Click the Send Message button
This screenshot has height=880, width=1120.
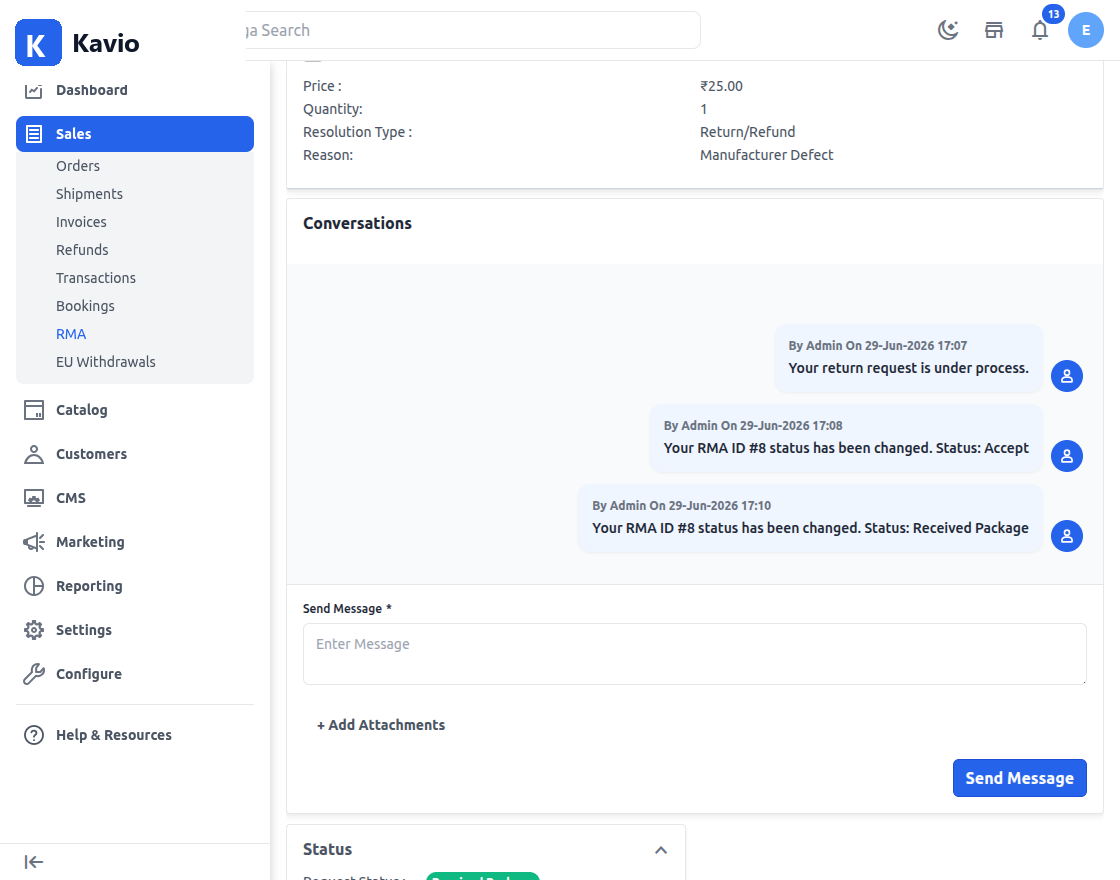click(x=1019, y=778)
